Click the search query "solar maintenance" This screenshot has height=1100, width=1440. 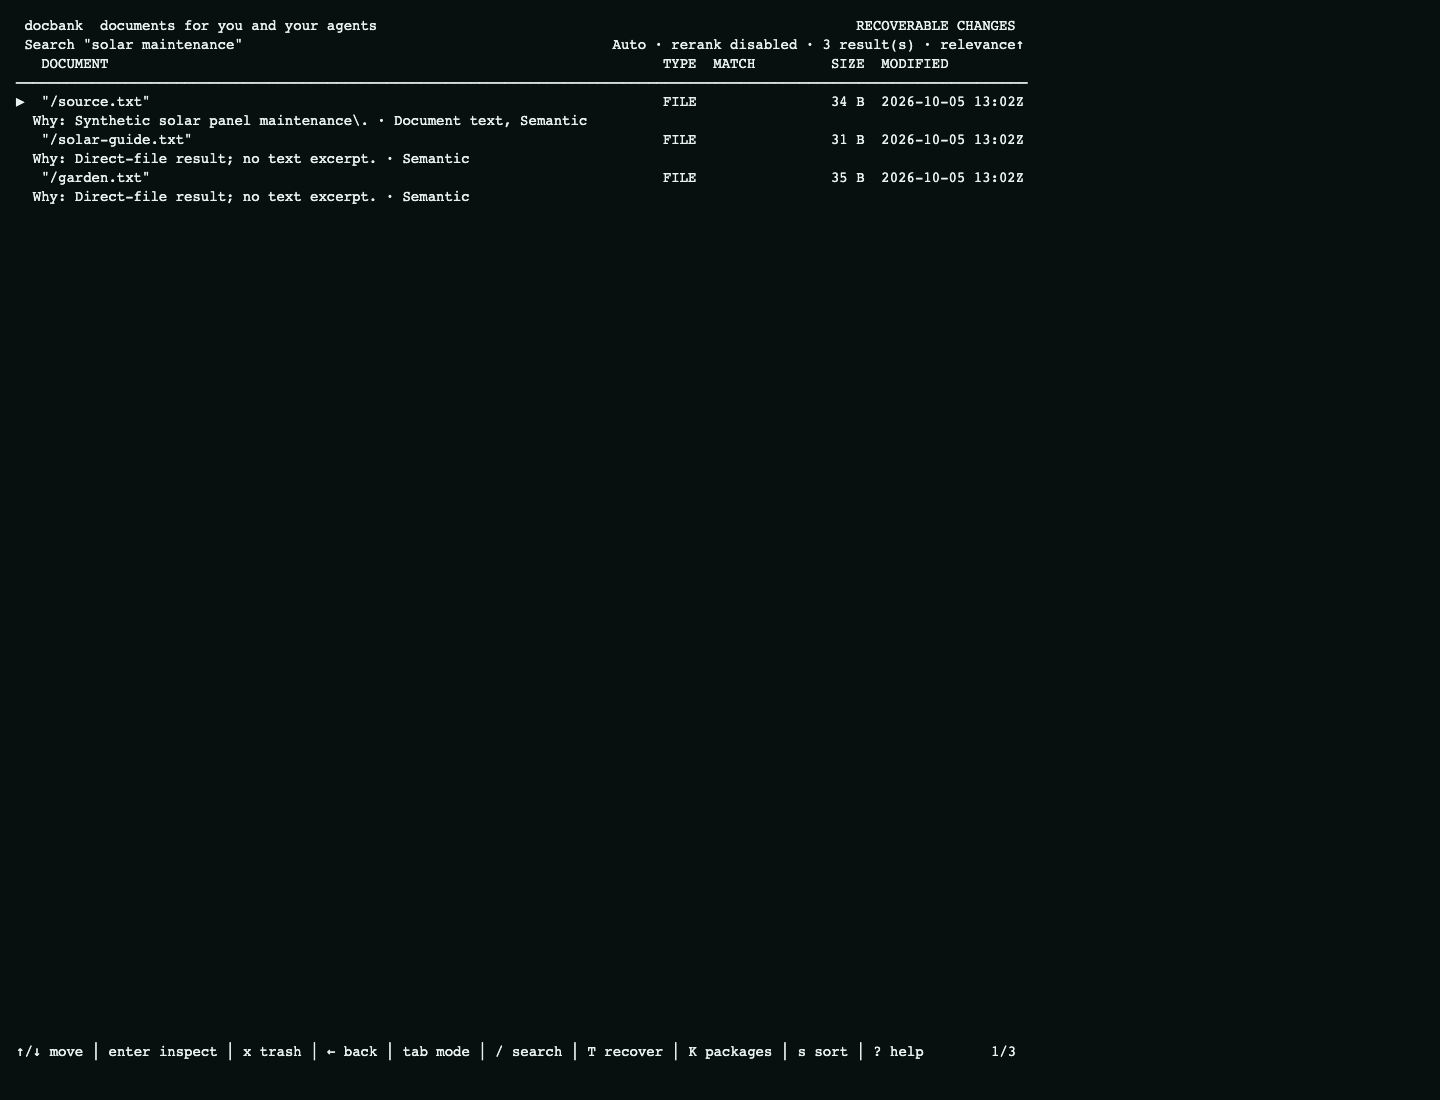[163, 45]
